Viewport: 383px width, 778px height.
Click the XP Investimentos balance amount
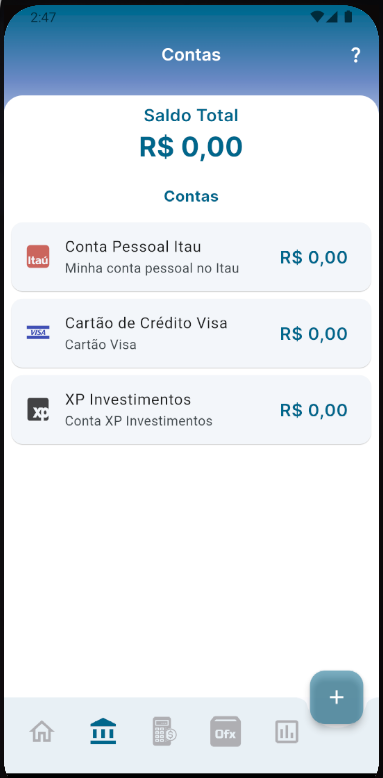coord(314,410)
